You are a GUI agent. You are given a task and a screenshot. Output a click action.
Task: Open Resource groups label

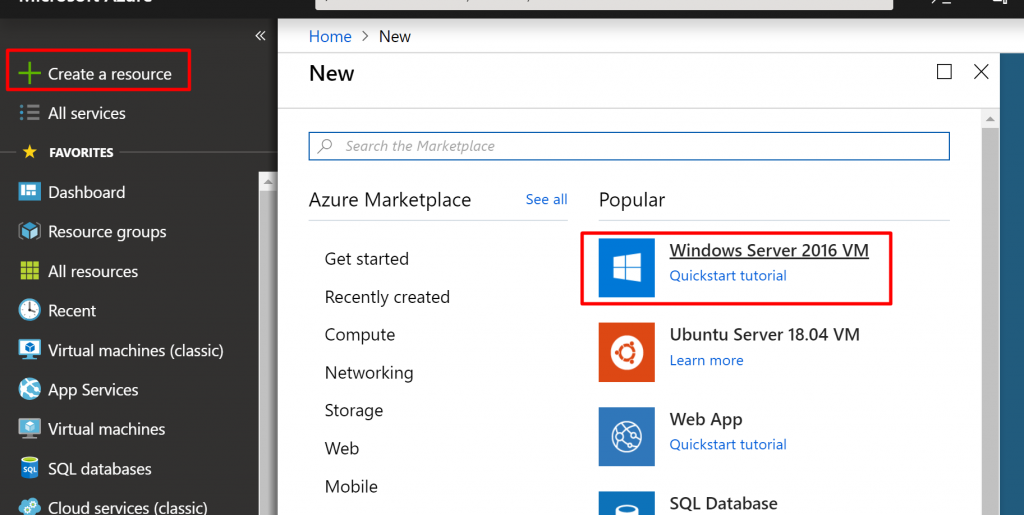click(107, 232)
